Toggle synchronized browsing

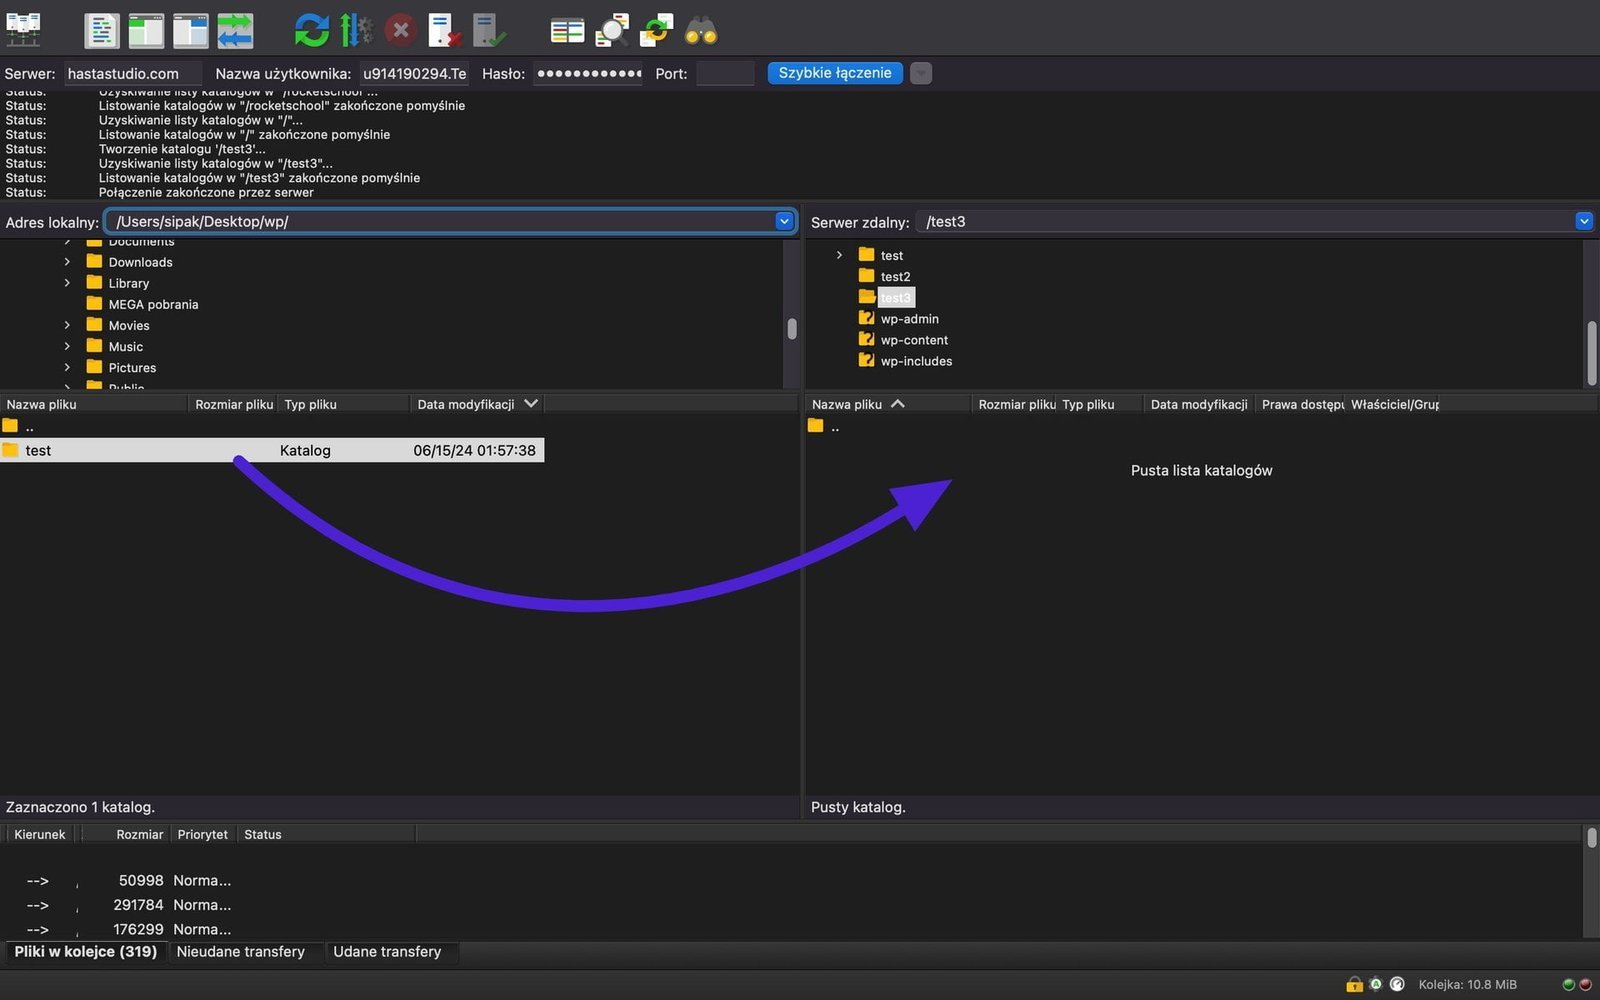point(656,30)
